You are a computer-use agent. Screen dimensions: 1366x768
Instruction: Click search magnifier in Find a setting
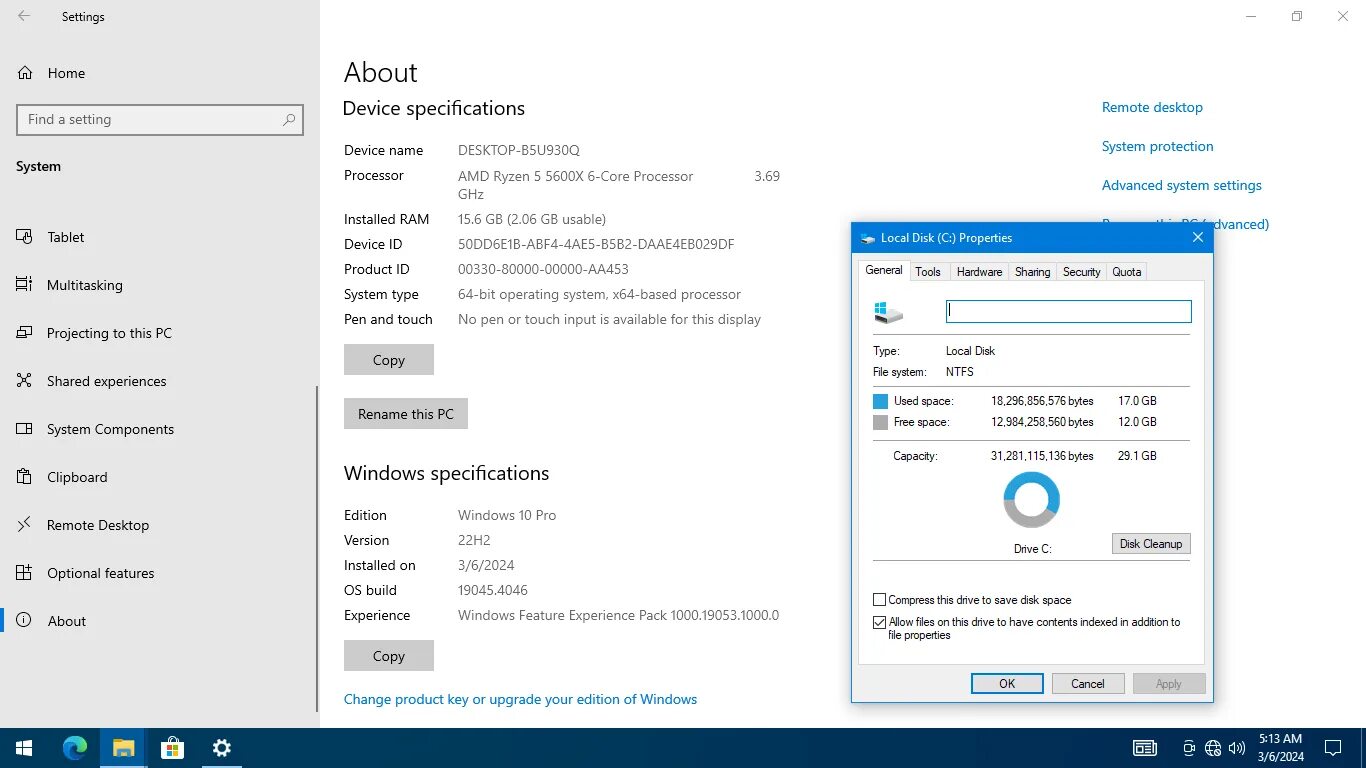pos(289,119)
